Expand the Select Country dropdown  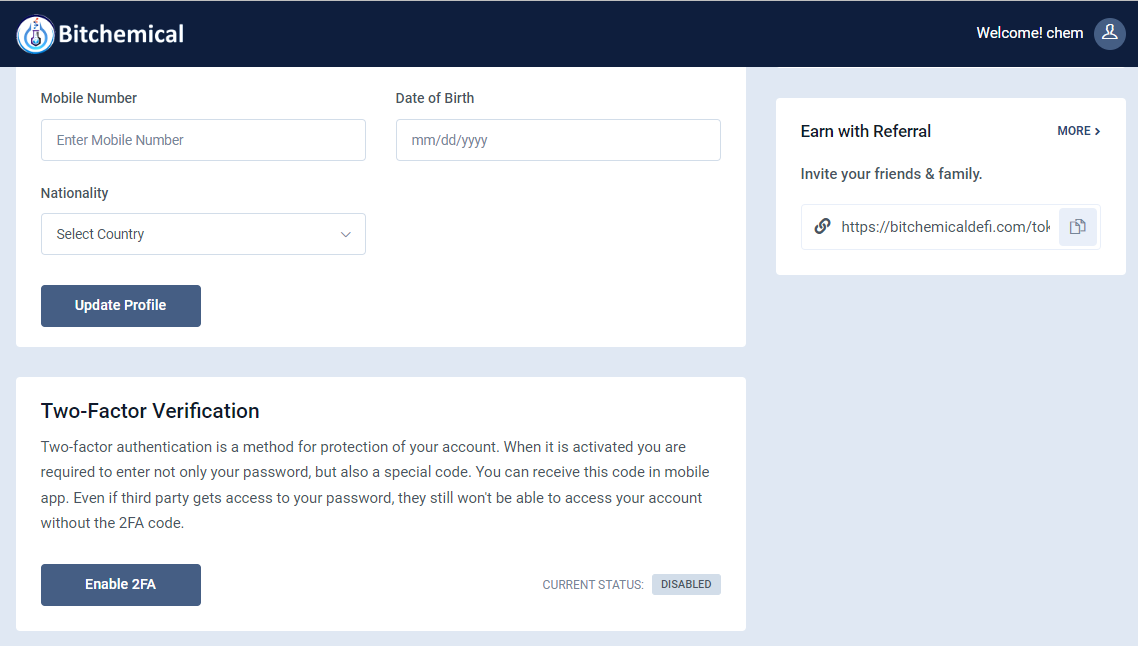tap(203, 234)
